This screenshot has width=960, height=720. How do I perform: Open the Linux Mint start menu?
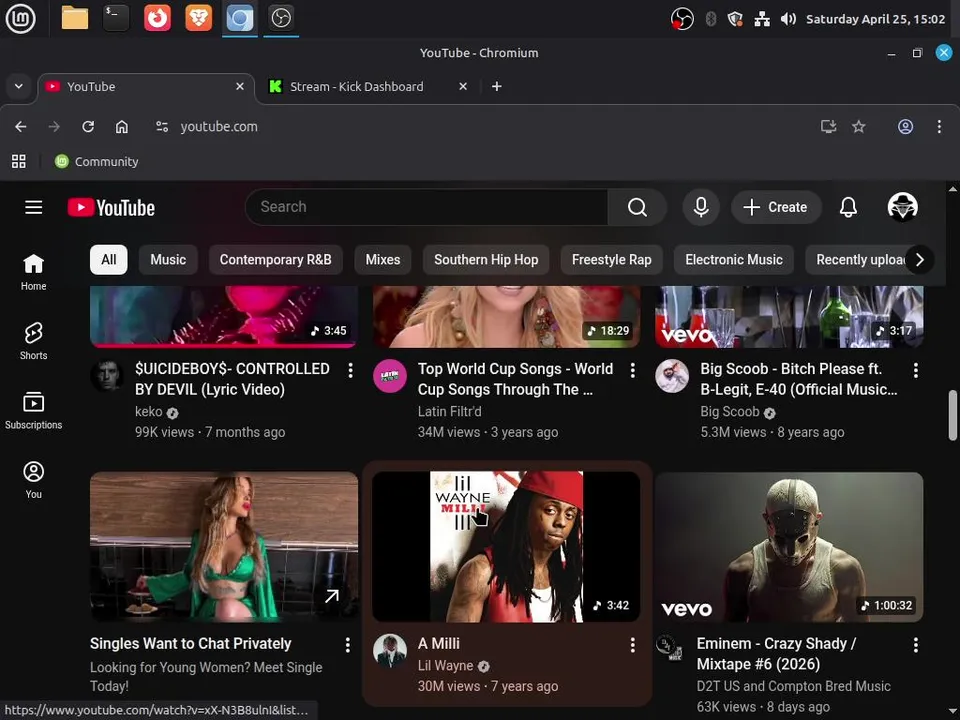pos(20,18)
